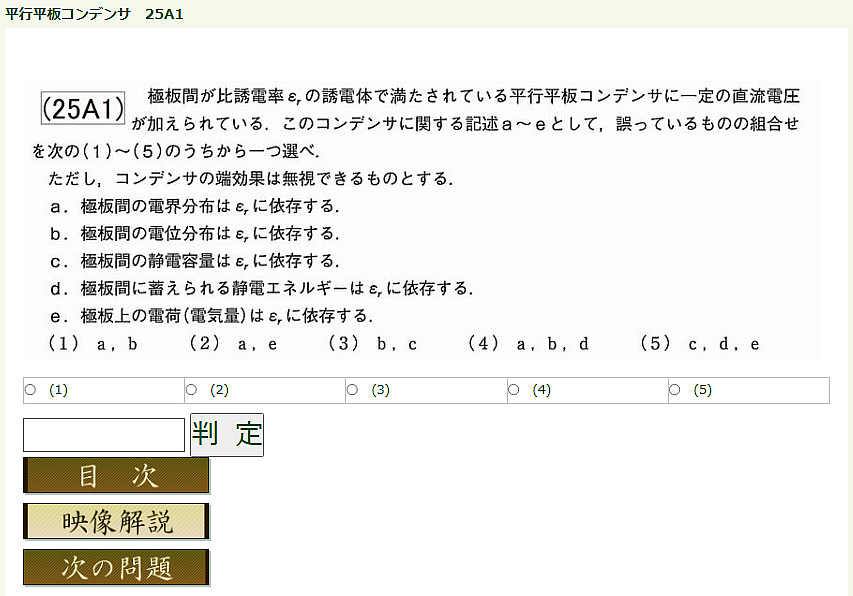Choose answer option (2) radio button
This screenshot has height=596, width=853.
click(x=192, y=390)
